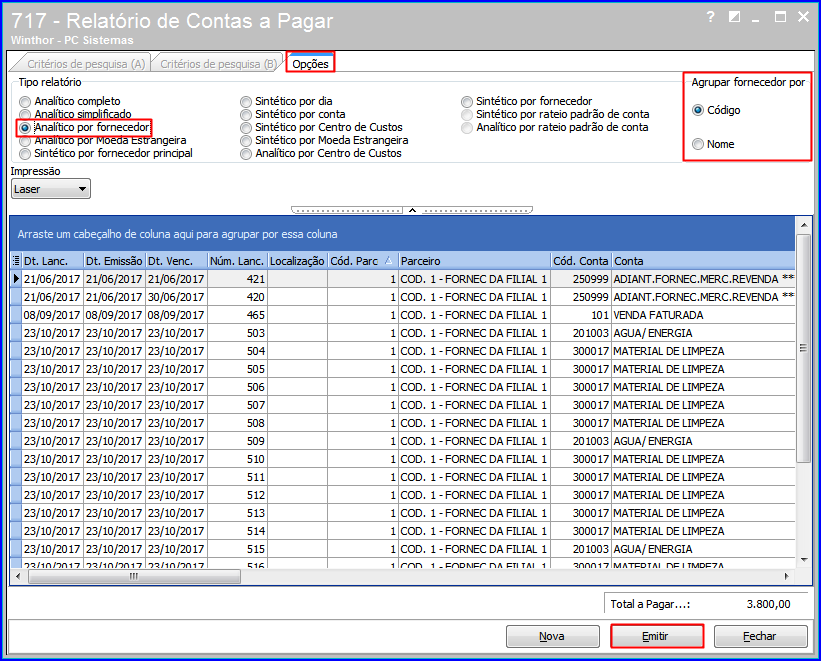Switch to Critérios de pesquisa (A) tab
821x661 pixels.
coord(86,64)
